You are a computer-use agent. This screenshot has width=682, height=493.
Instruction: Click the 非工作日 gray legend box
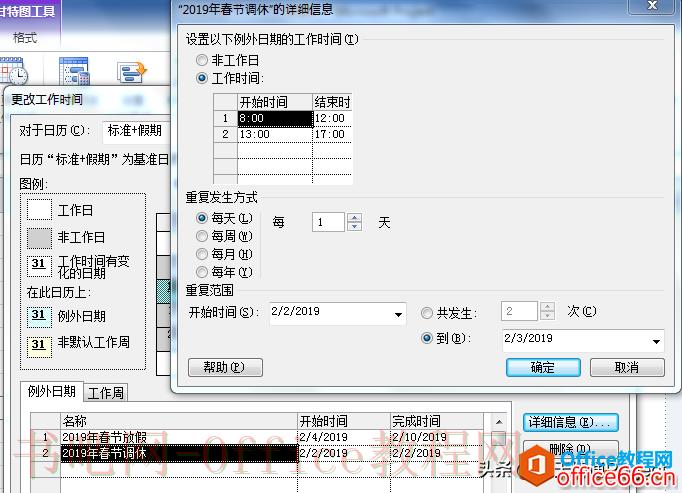tap(39, 238)
